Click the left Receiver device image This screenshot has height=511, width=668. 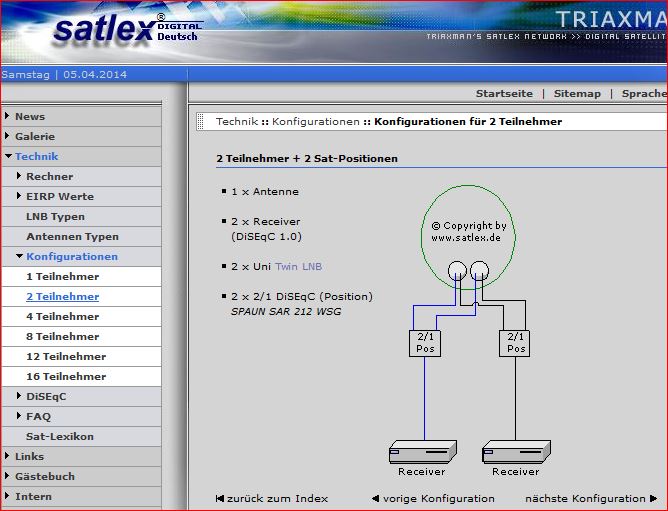point(423,452)
